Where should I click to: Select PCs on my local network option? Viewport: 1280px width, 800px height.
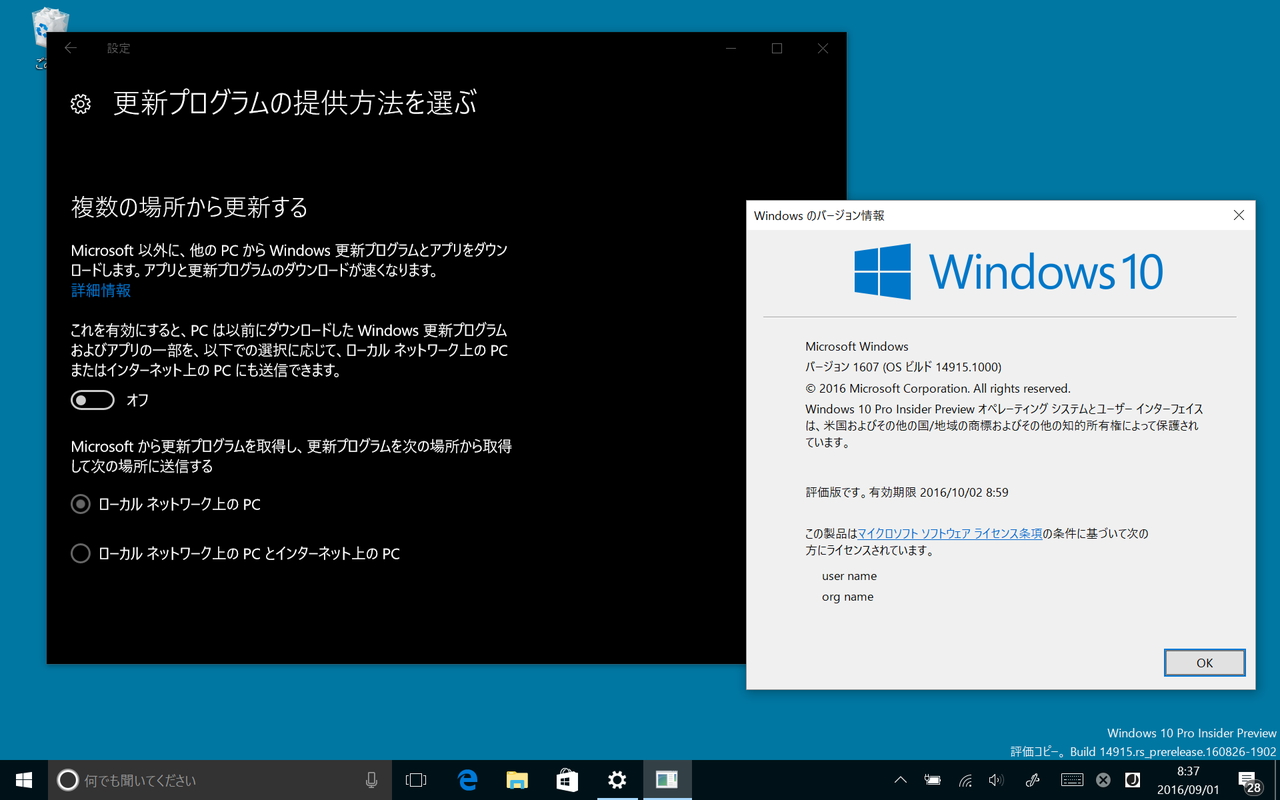tap(80, 503)
